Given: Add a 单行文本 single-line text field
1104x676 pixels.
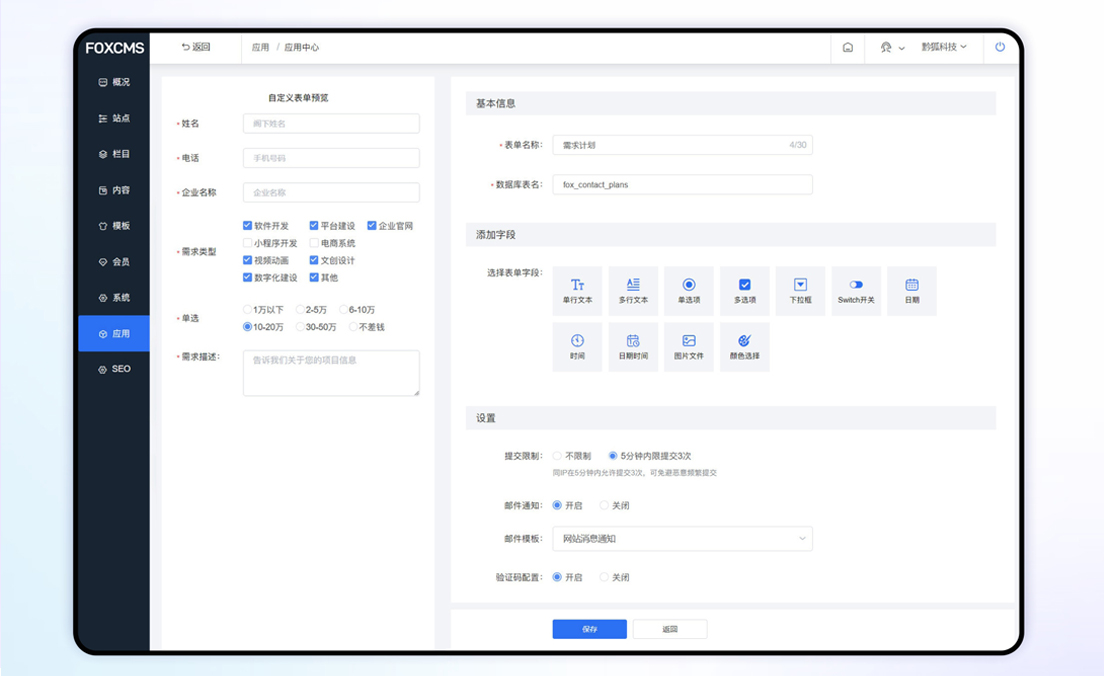Looking at the screenshot, I should coord(577,291).
